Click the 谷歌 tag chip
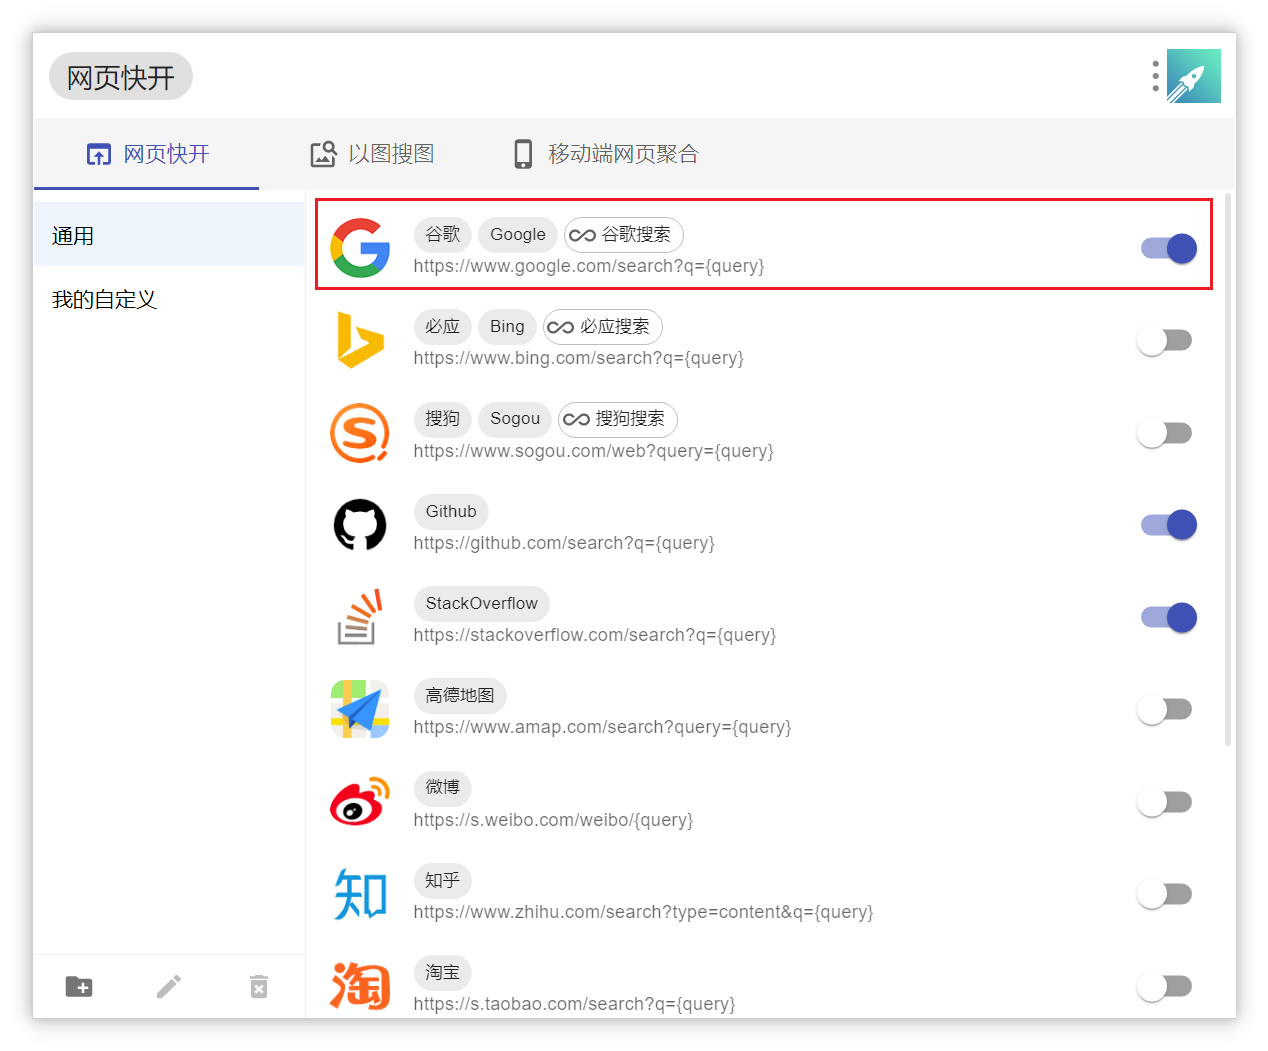The width and height of the screenshot is (1268, 1051). (443, 235)
